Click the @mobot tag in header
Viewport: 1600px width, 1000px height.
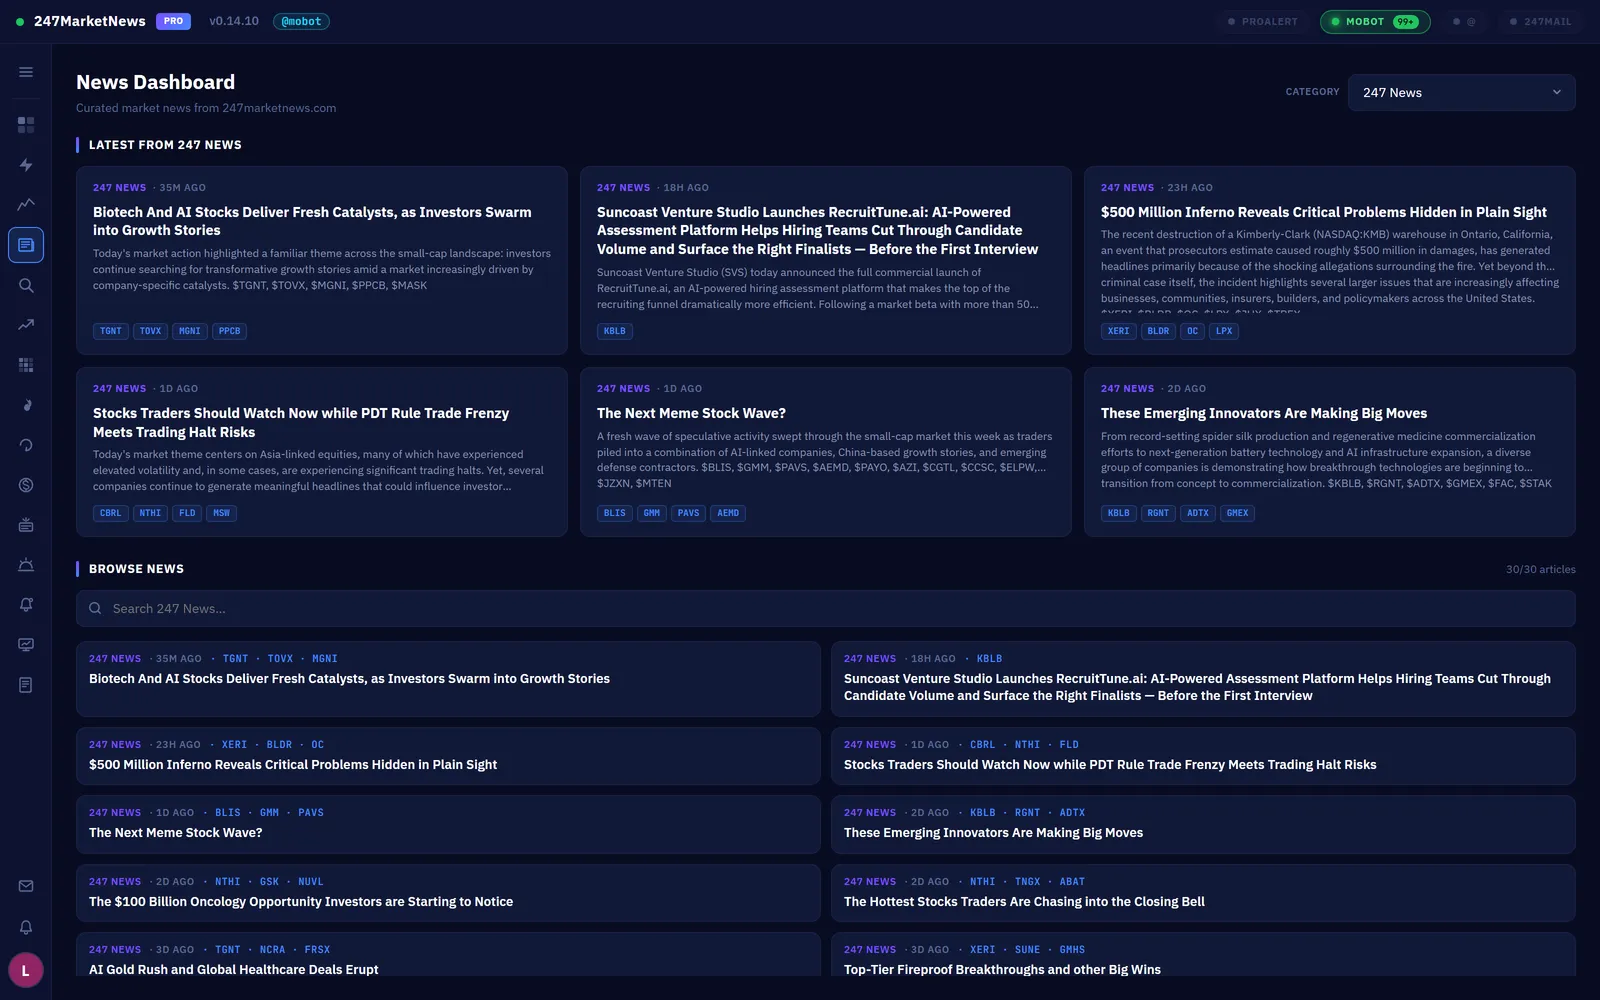pos(301,21)
